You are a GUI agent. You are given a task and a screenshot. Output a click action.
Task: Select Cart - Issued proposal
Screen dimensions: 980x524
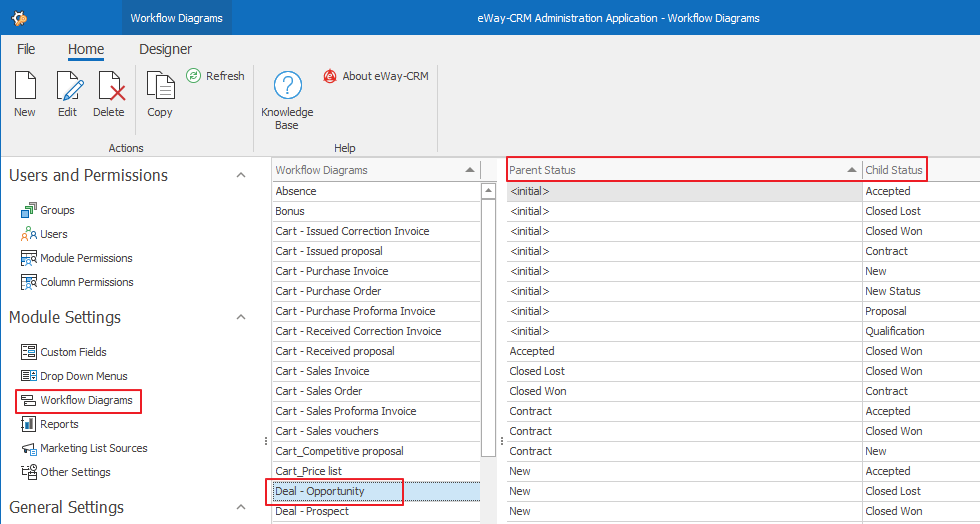pyautogui.click(x=376, y=251)
